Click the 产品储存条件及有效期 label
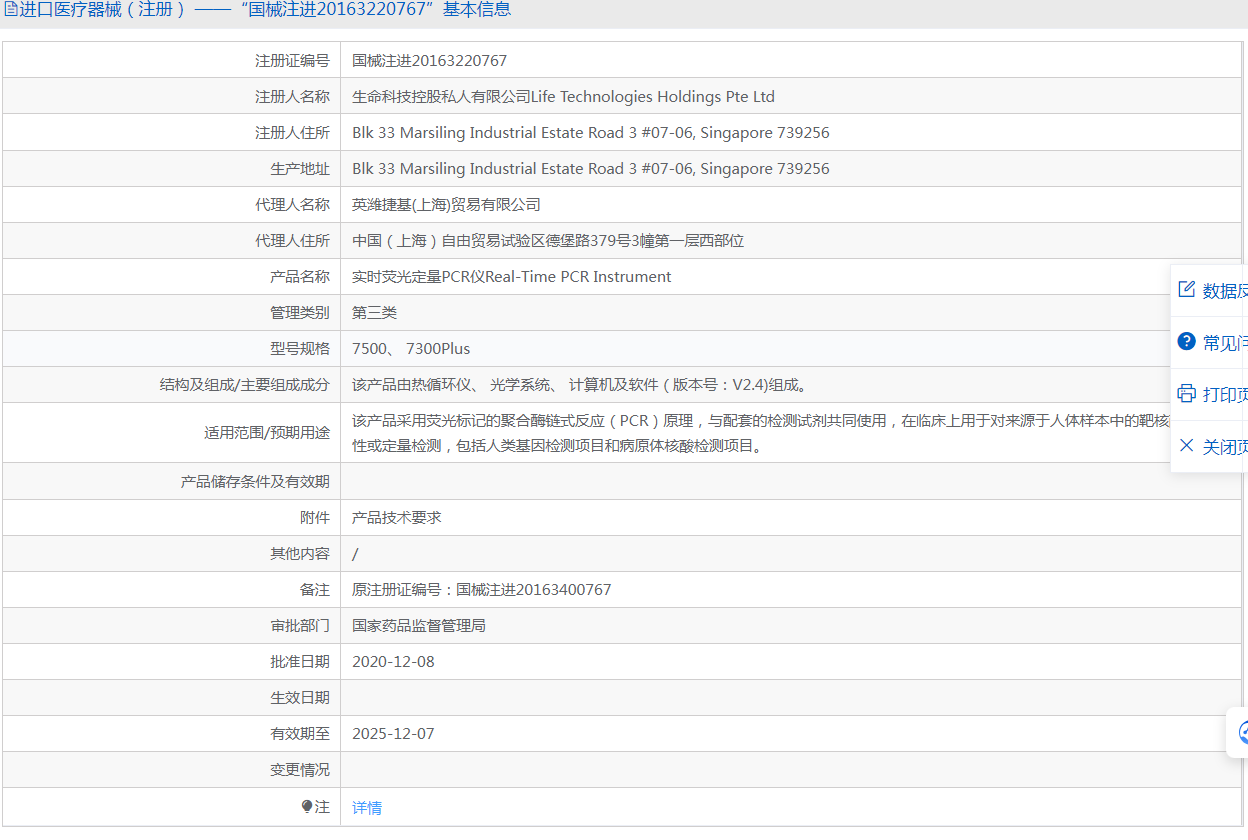The height and width of the screenshot is (840, 1248). click(x=255, y=482)
